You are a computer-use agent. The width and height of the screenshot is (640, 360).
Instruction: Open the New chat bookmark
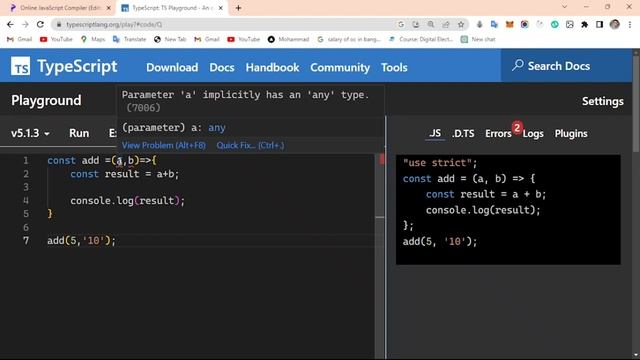pos(478,39)
